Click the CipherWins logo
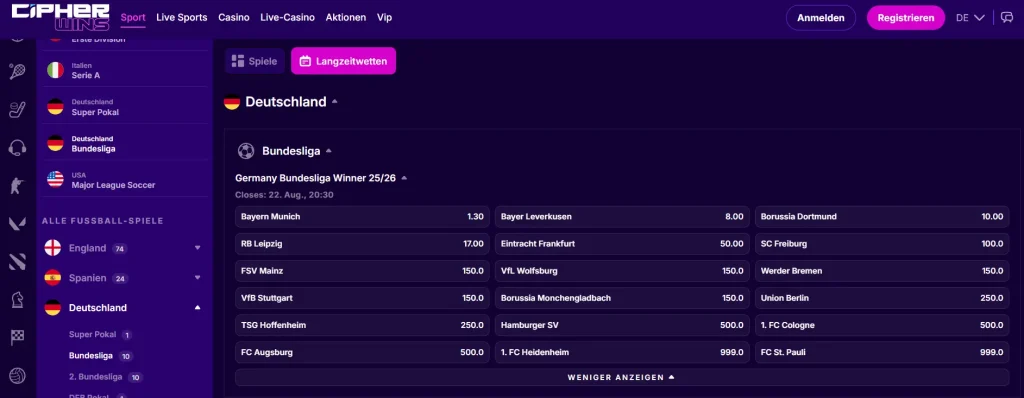Image resolution: width=1024 pixels, height=398 pixels. (x=60, y=18)
